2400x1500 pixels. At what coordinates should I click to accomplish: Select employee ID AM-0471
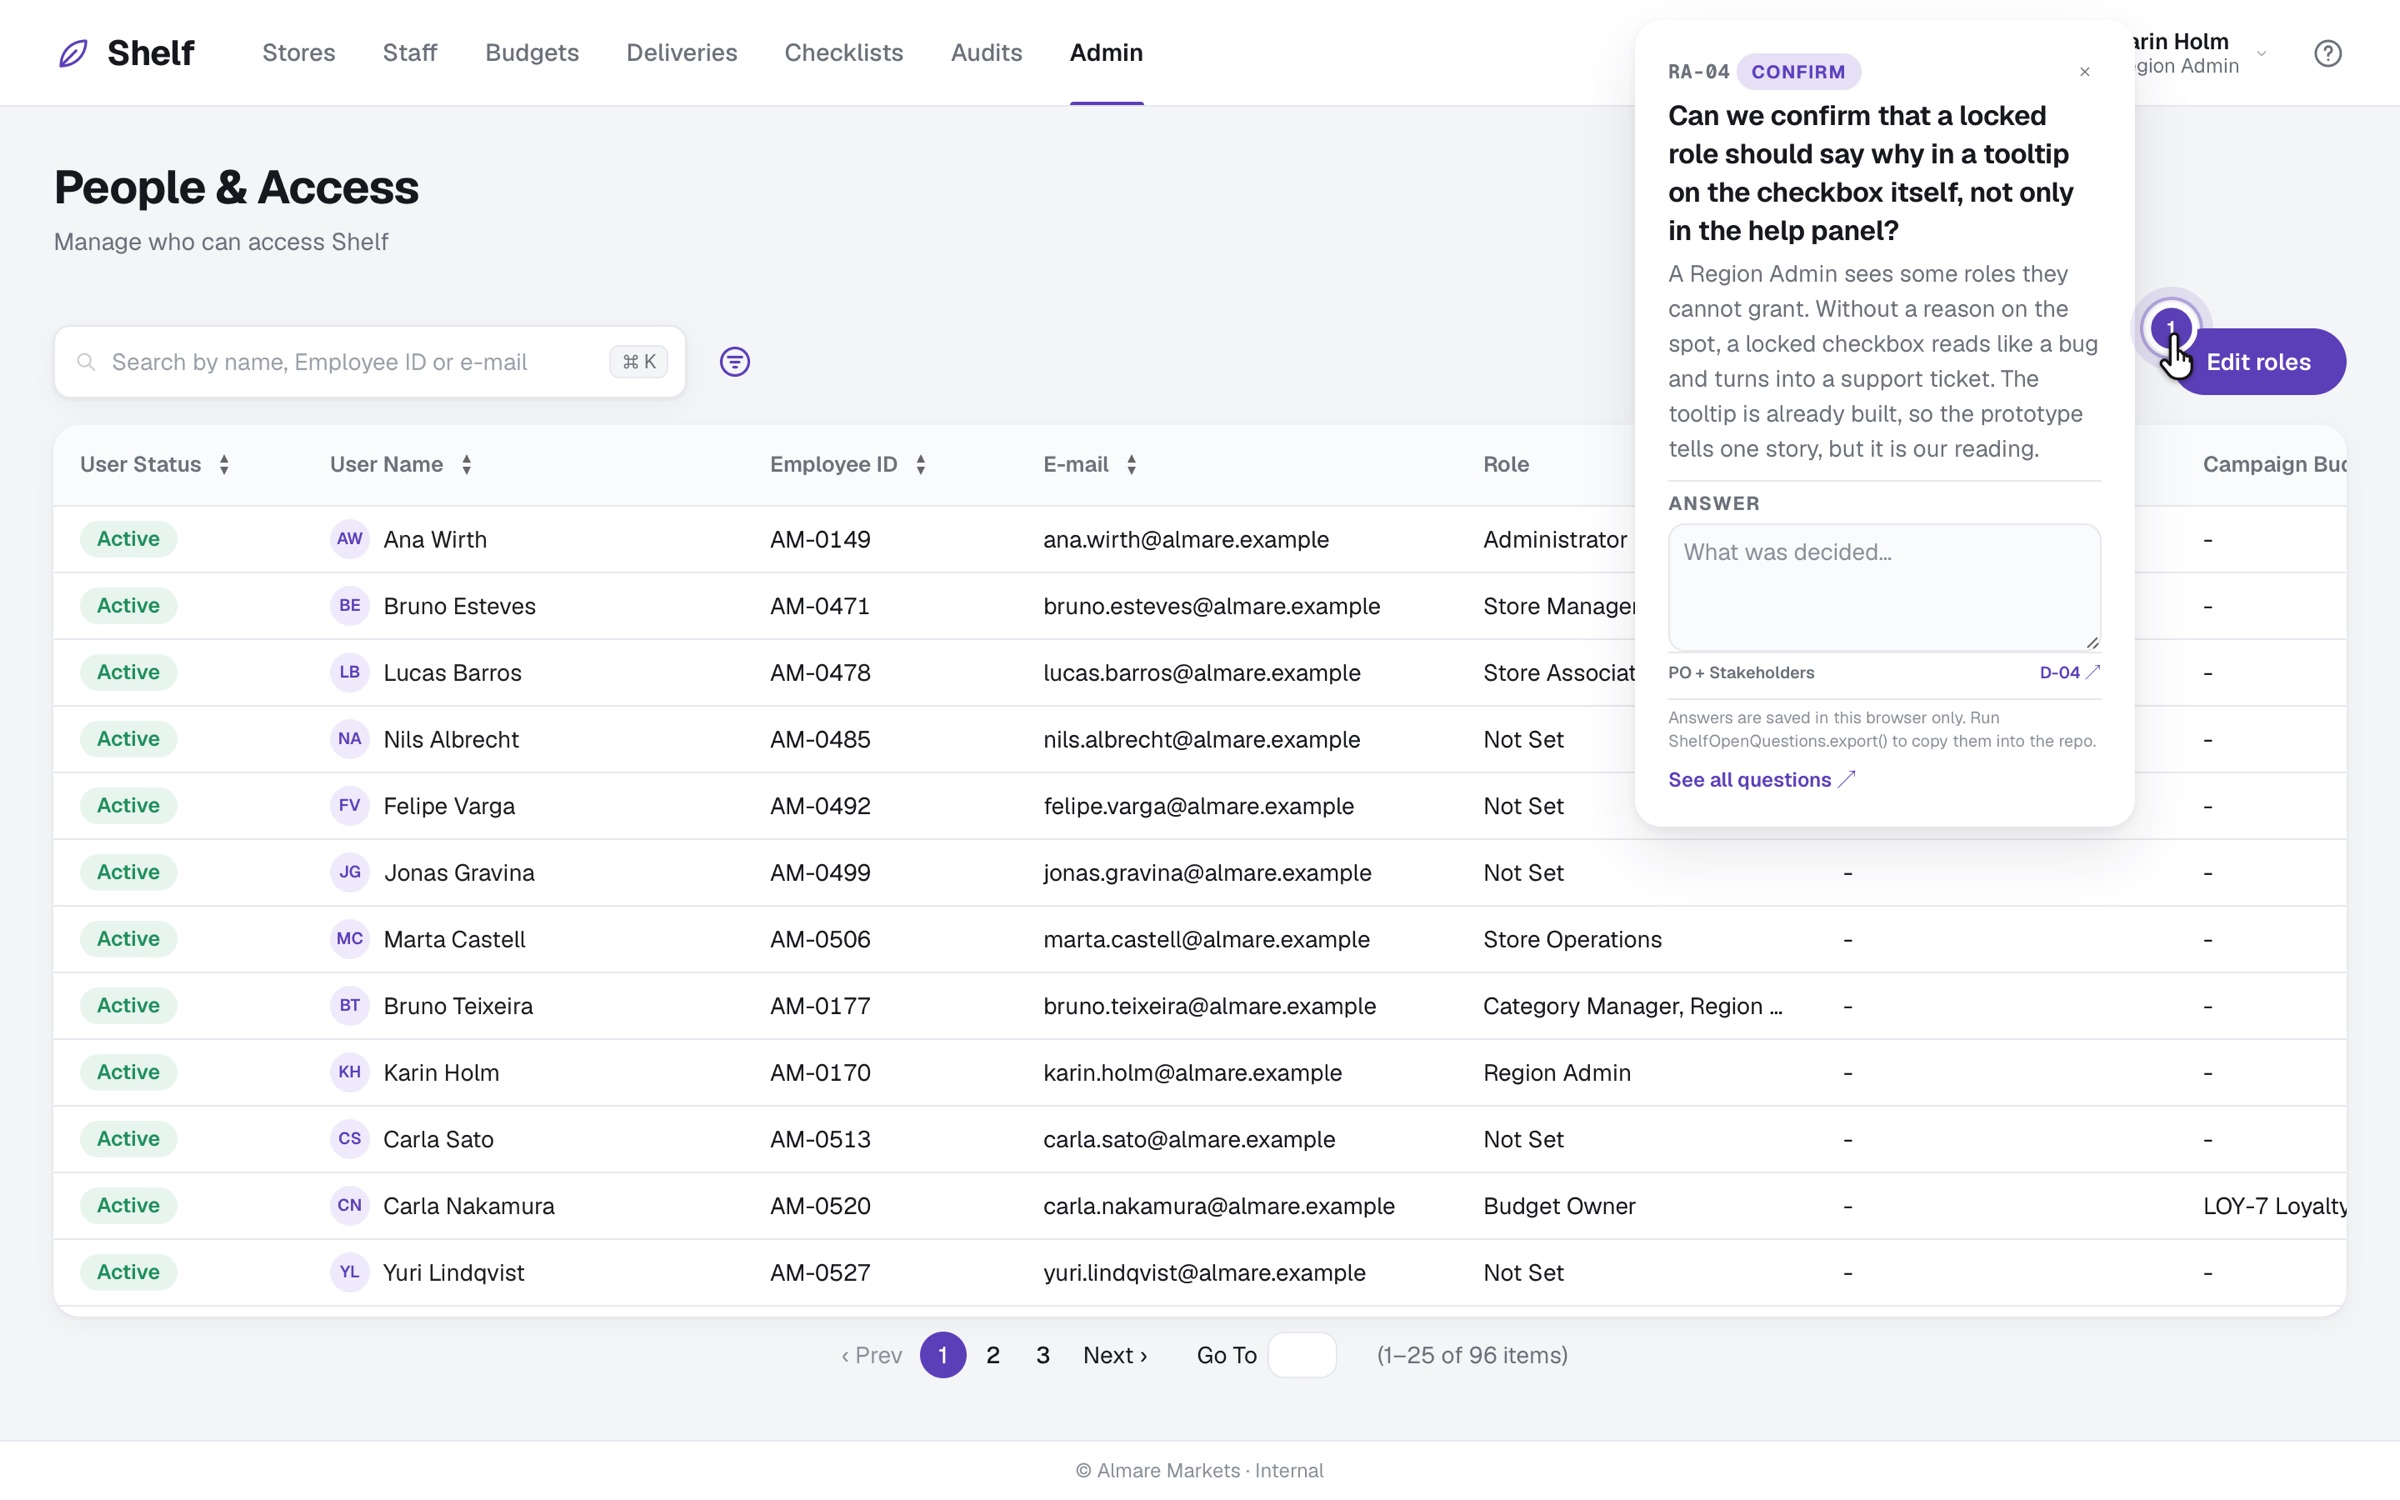[x=820, y=606]
